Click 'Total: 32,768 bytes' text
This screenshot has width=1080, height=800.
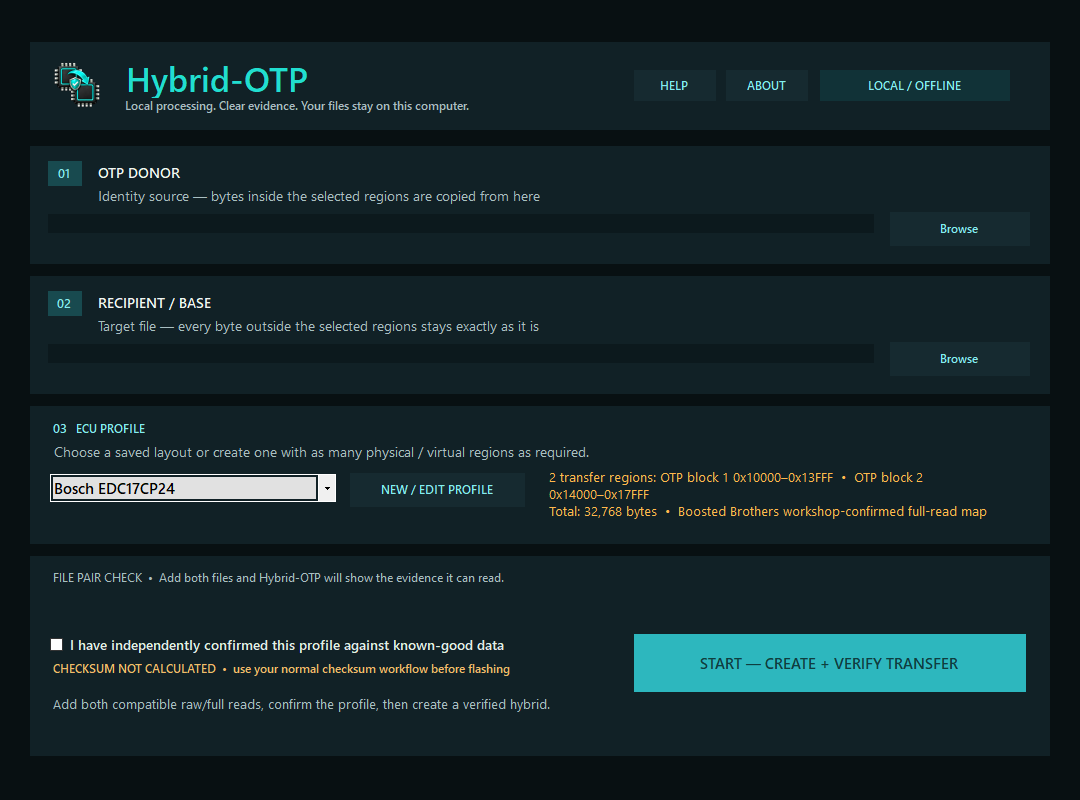[603, 511]
